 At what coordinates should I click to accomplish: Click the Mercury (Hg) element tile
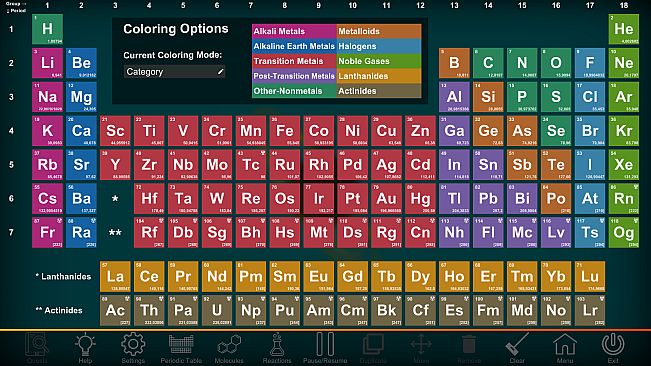click(420, 198)
